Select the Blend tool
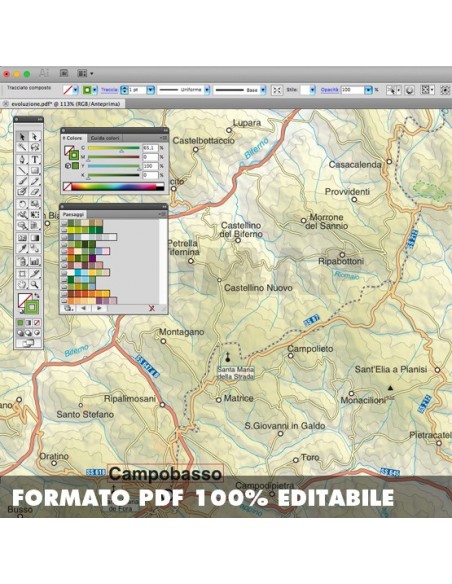452x584 pixels. click(x=35, y=248)
